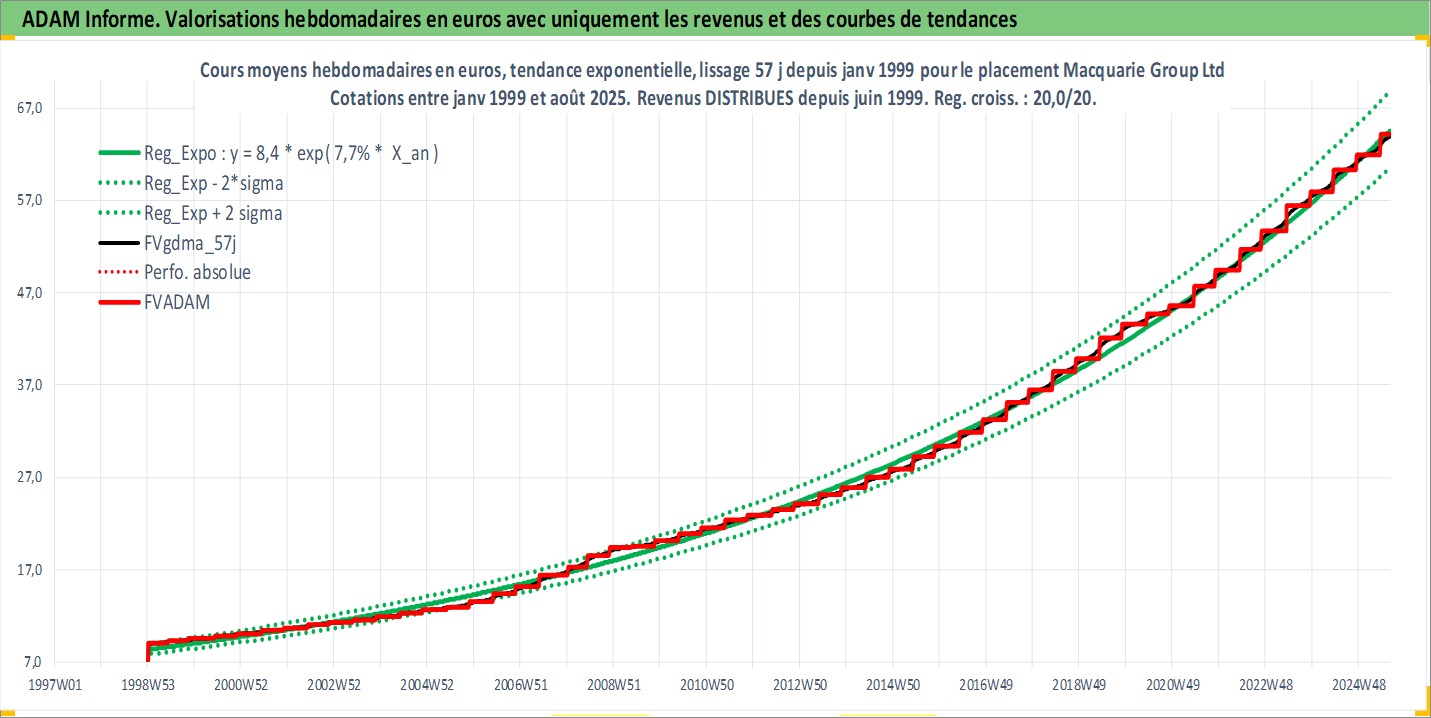Click legend entry 'FVADAM'
Image resolution: width=1431 pixels, height=718 pixels.
pos(177,301)
